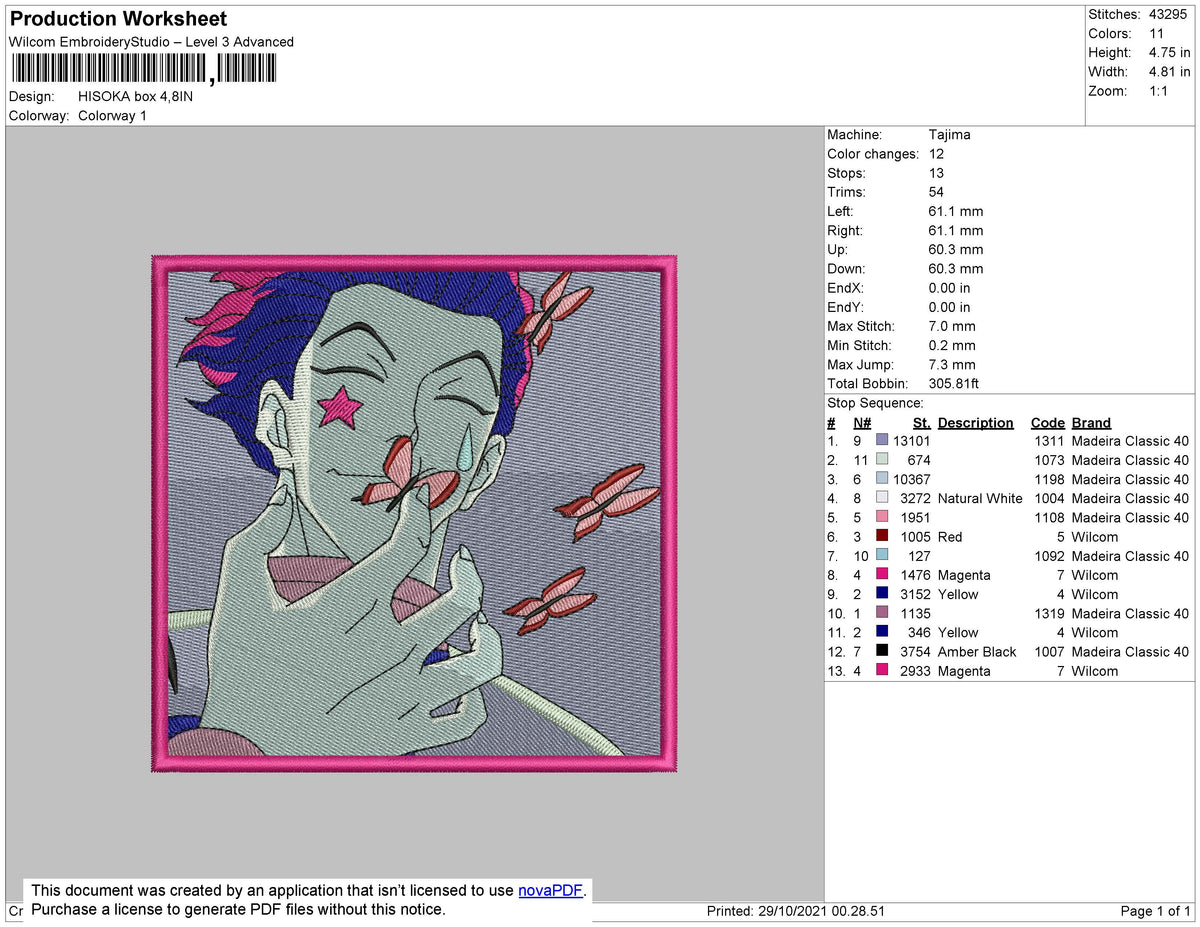The image size is (1200, 927).
Task: Click the Colorway 1 label
Action: 112,115
